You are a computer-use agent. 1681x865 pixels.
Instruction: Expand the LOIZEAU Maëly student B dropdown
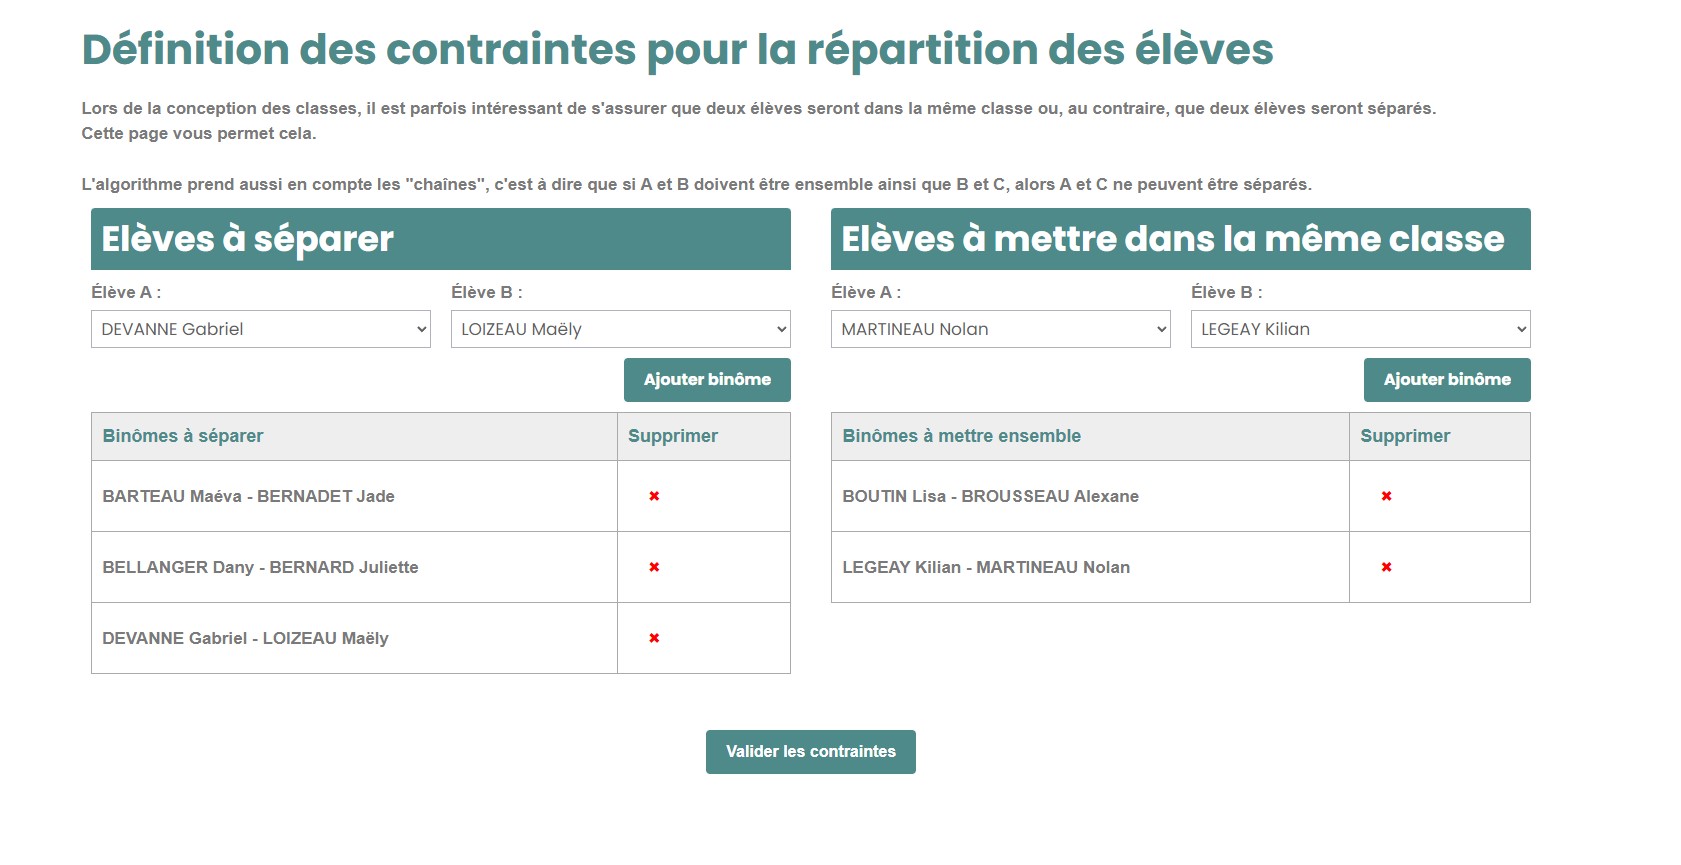620,329
